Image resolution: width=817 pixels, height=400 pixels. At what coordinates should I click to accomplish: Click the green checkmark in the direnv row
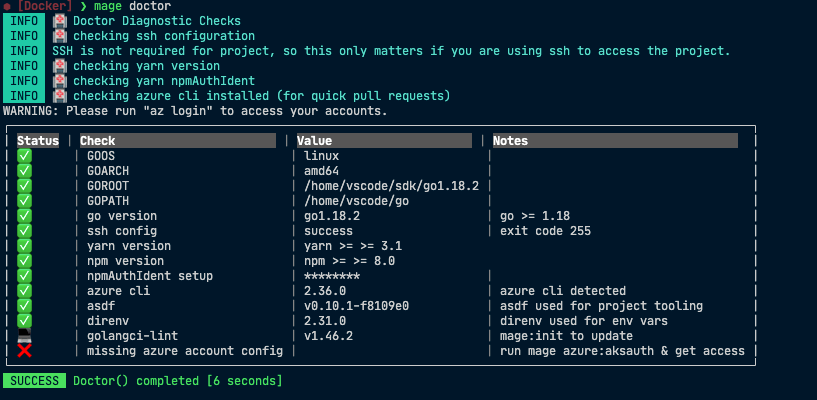[25, 321]
